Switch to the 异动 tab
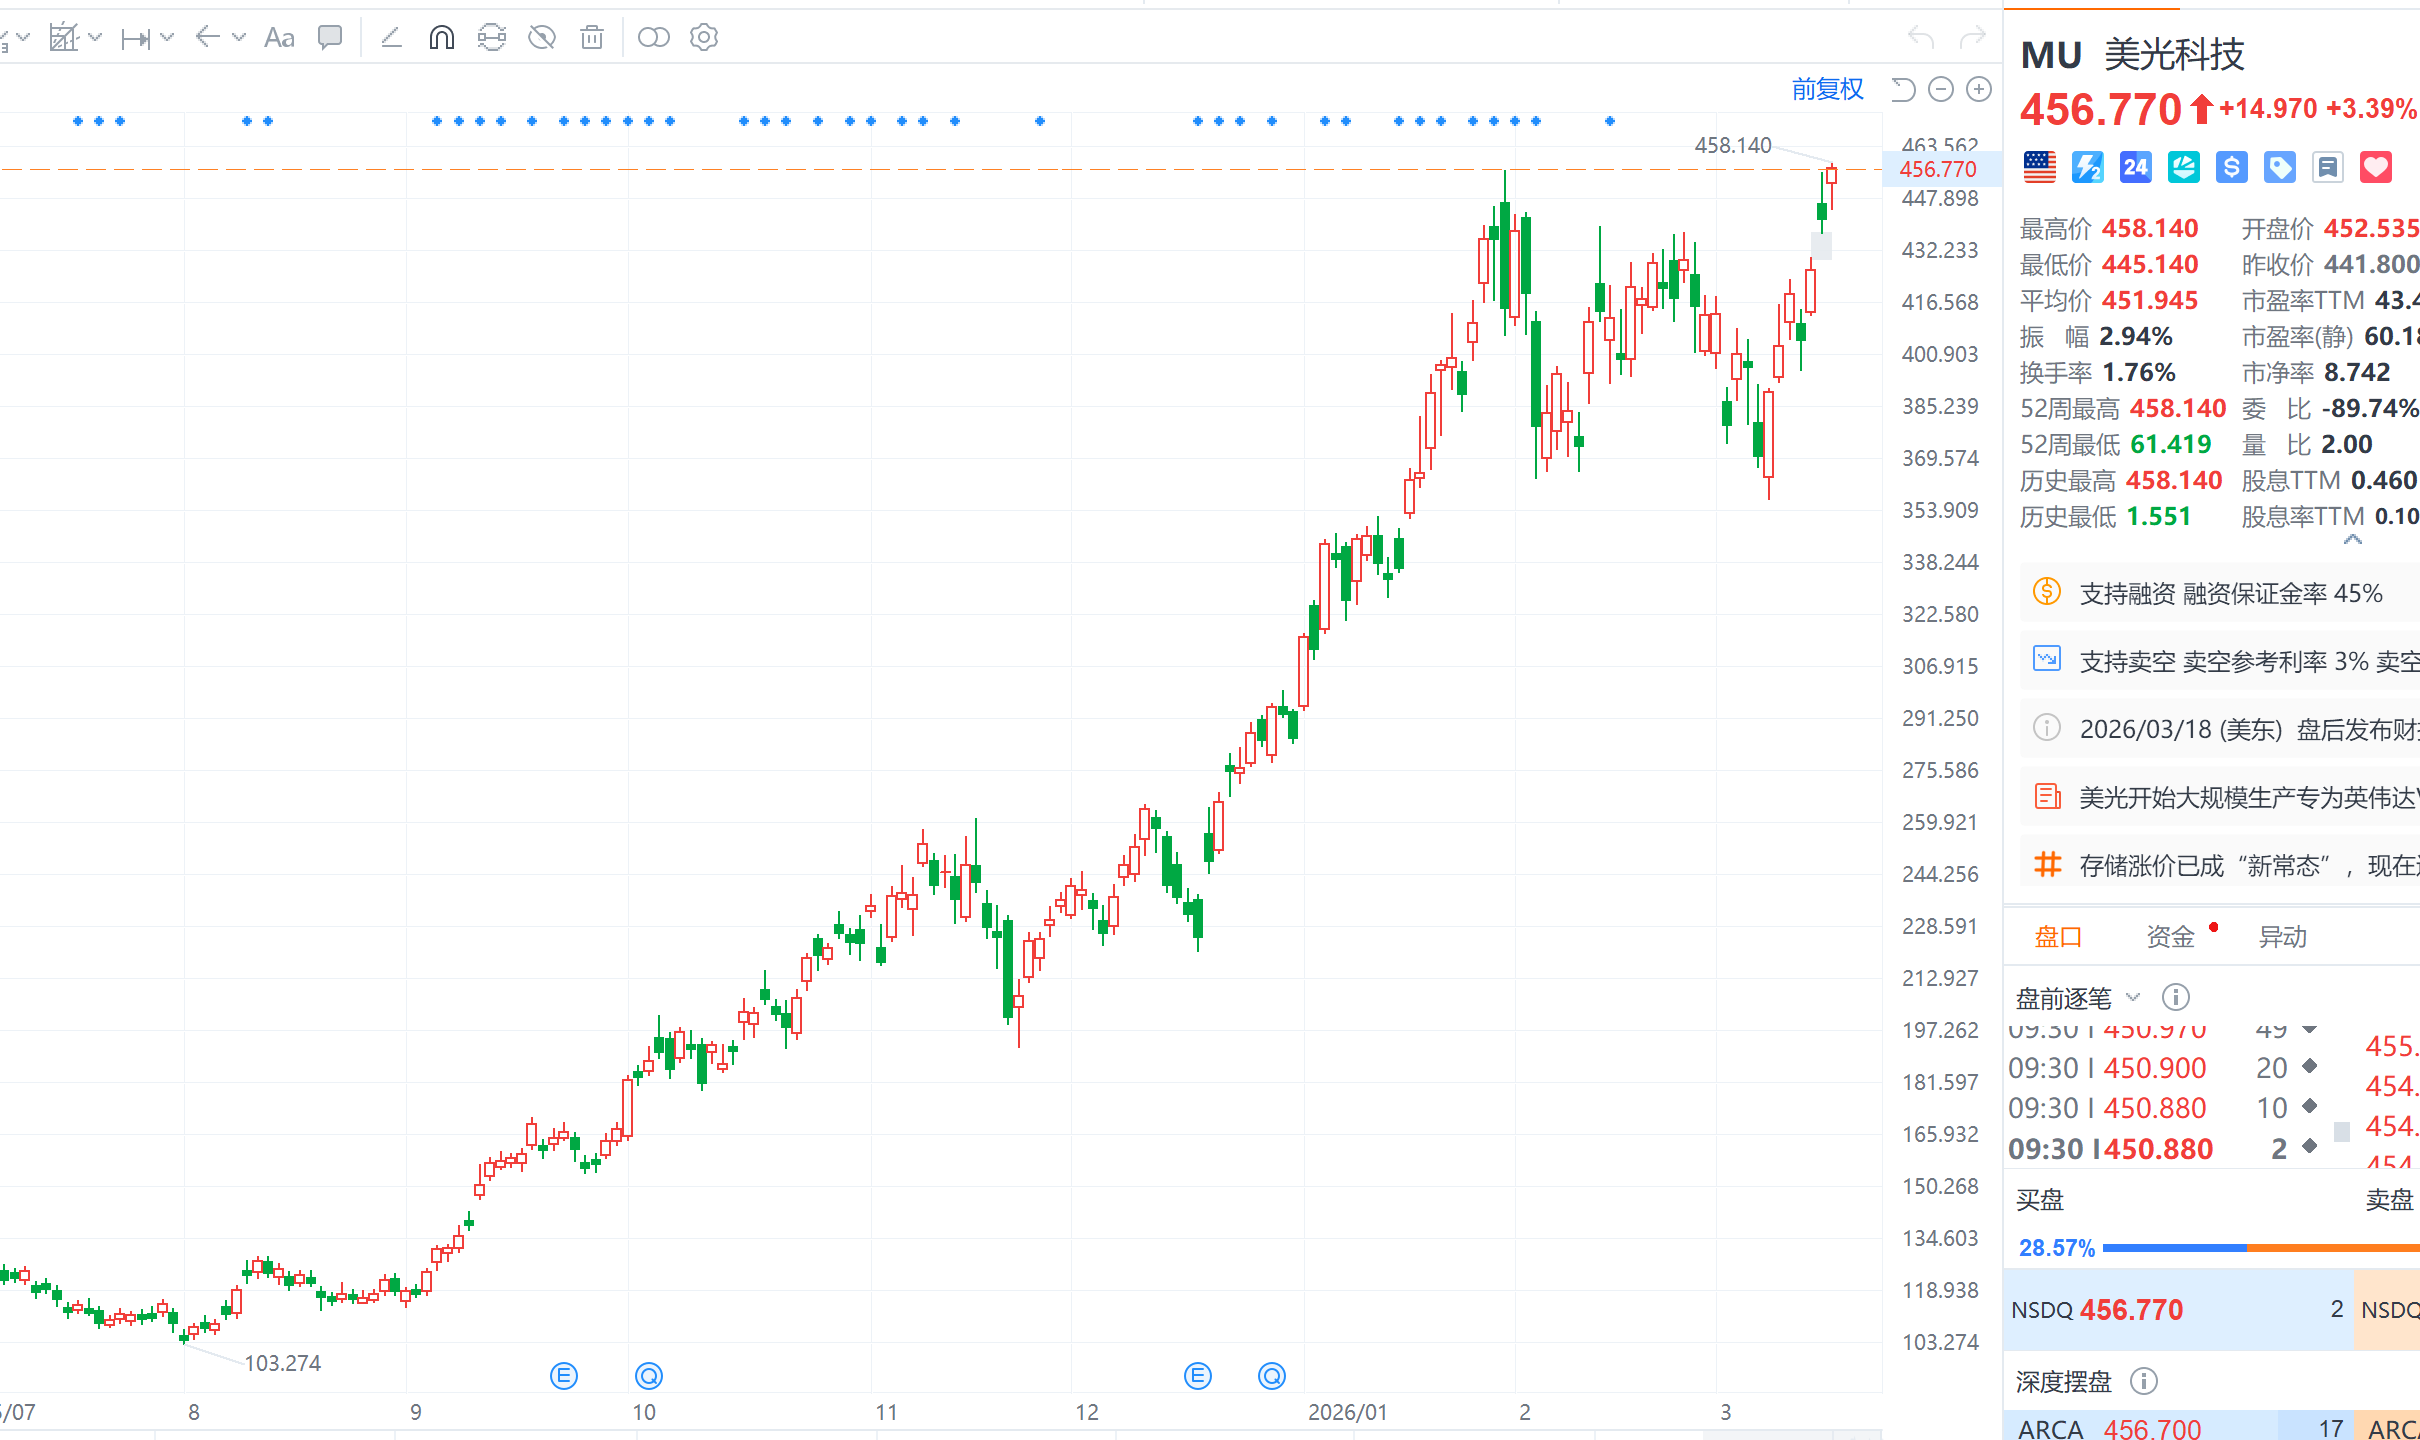The image size is (2420, 1440). tap(2282, 937)
